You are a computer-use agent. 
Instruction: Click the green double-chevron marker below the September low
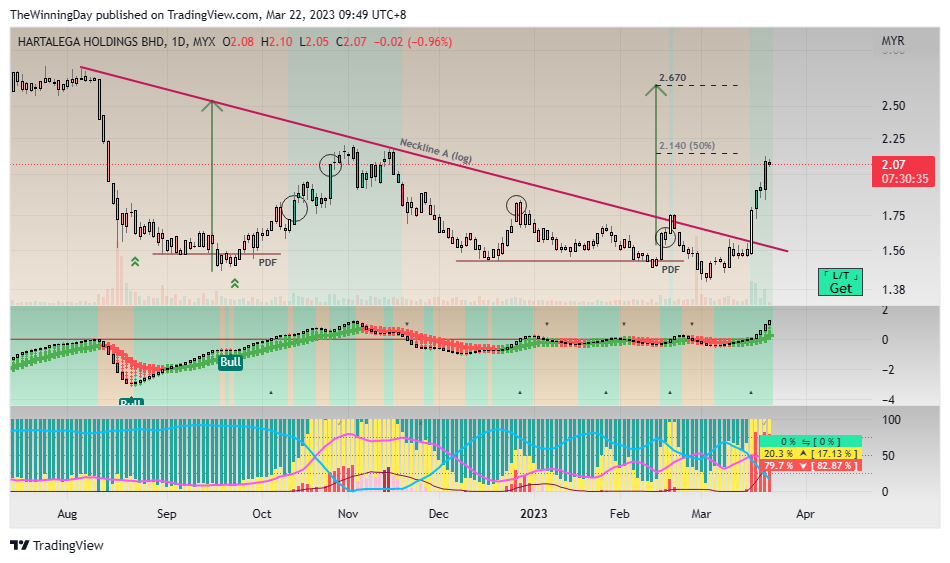234,283
